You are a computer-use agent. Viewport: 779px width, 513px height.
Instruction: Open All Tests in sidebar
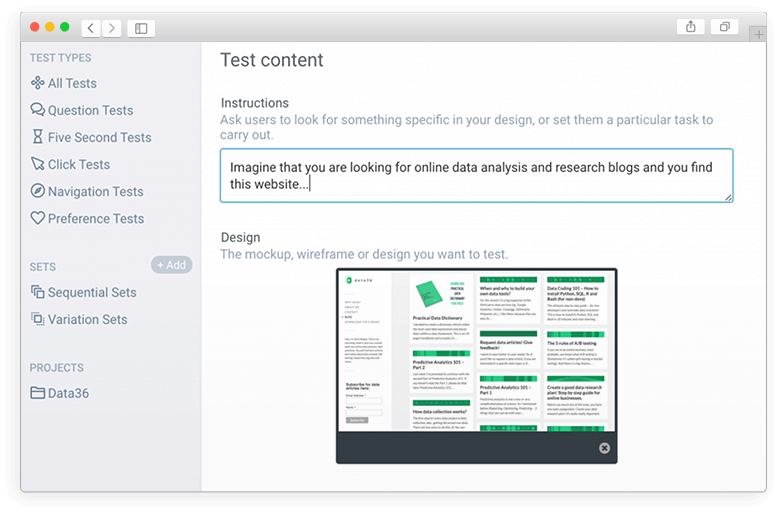point(64,83)
